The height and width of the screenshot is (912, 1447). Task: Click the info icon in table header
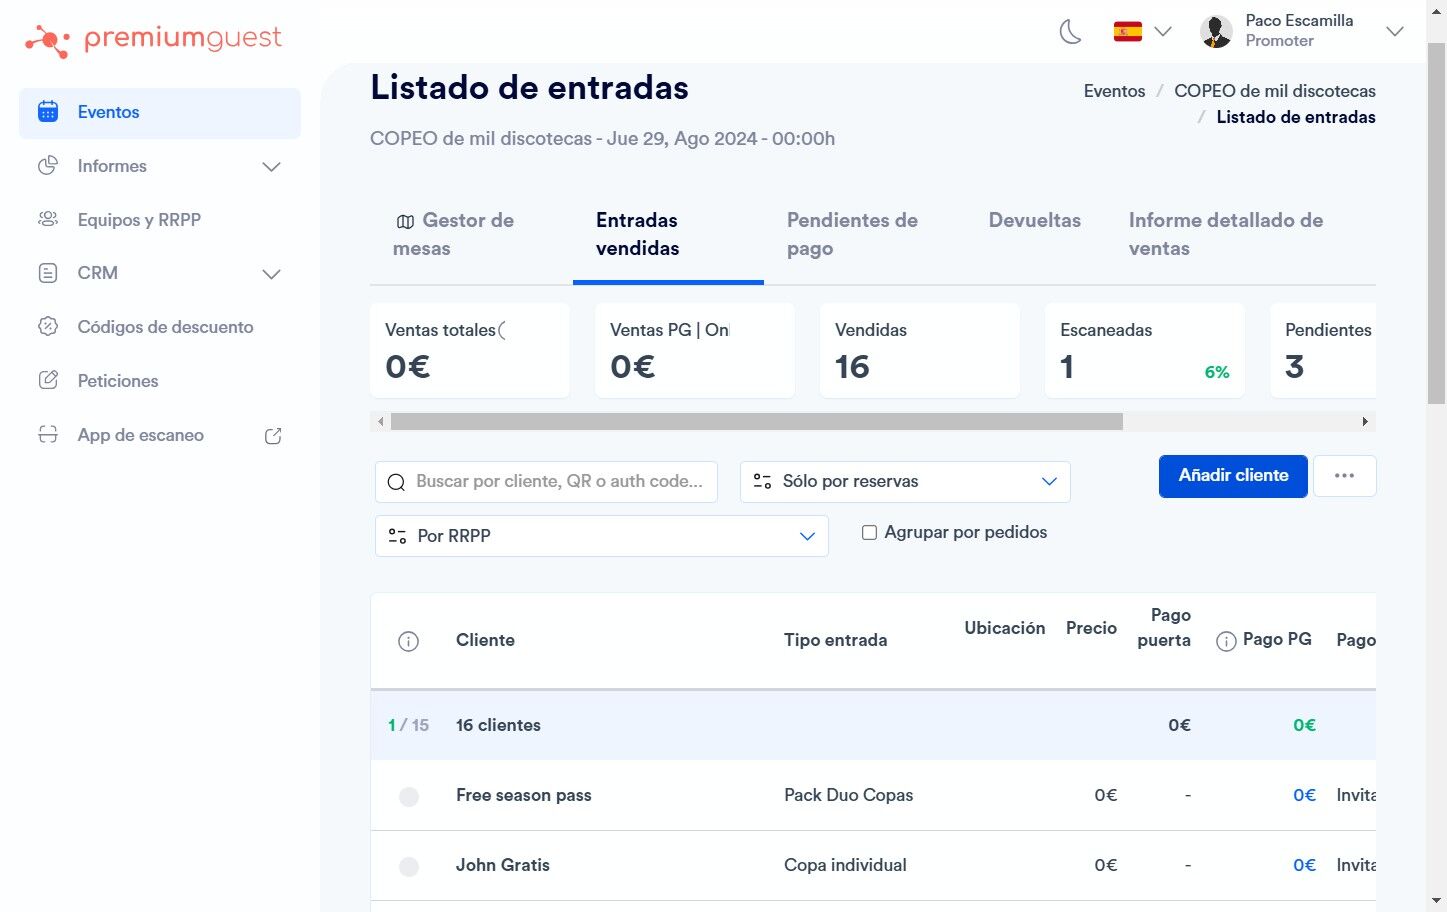pos(408,641)
